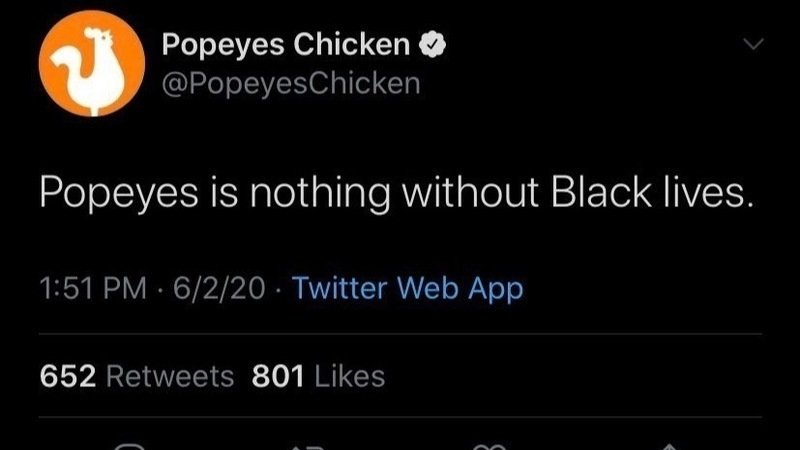Tap the heart like icon

pos(489,447)
